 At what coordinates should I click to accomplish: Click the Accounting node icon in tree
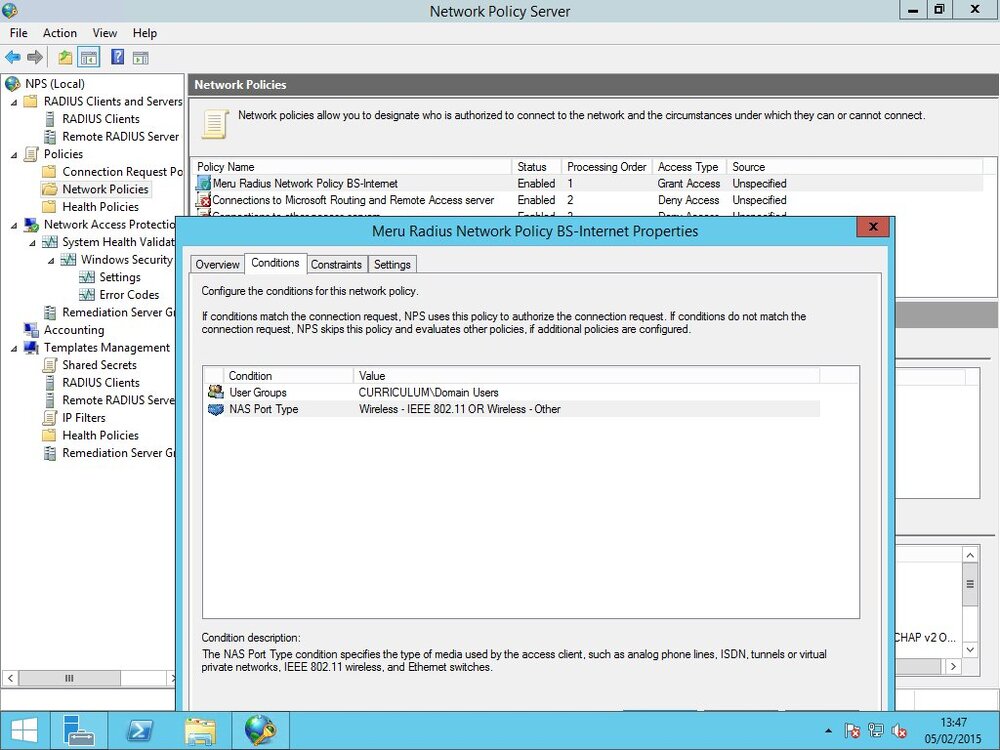[x=31, y=330]
